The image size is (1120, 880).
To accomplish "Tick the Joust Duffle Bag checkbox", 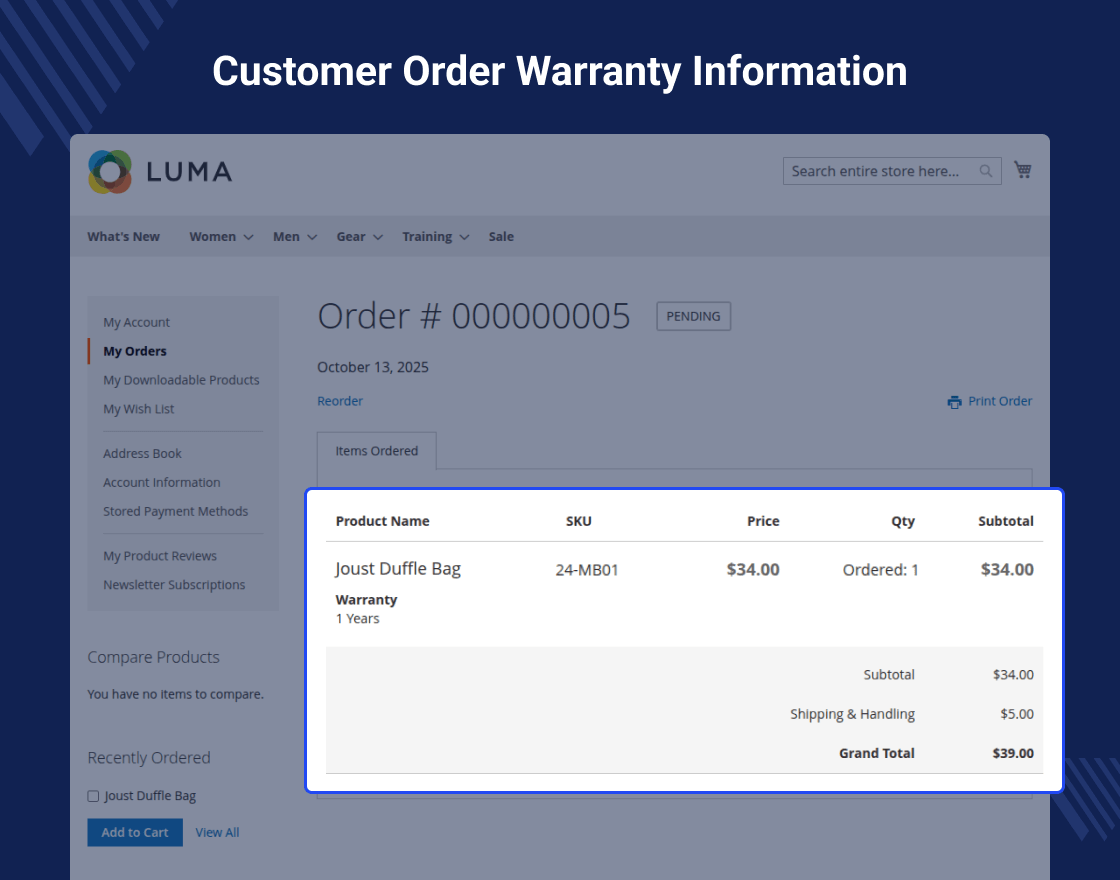I will (x=93, y=796).
